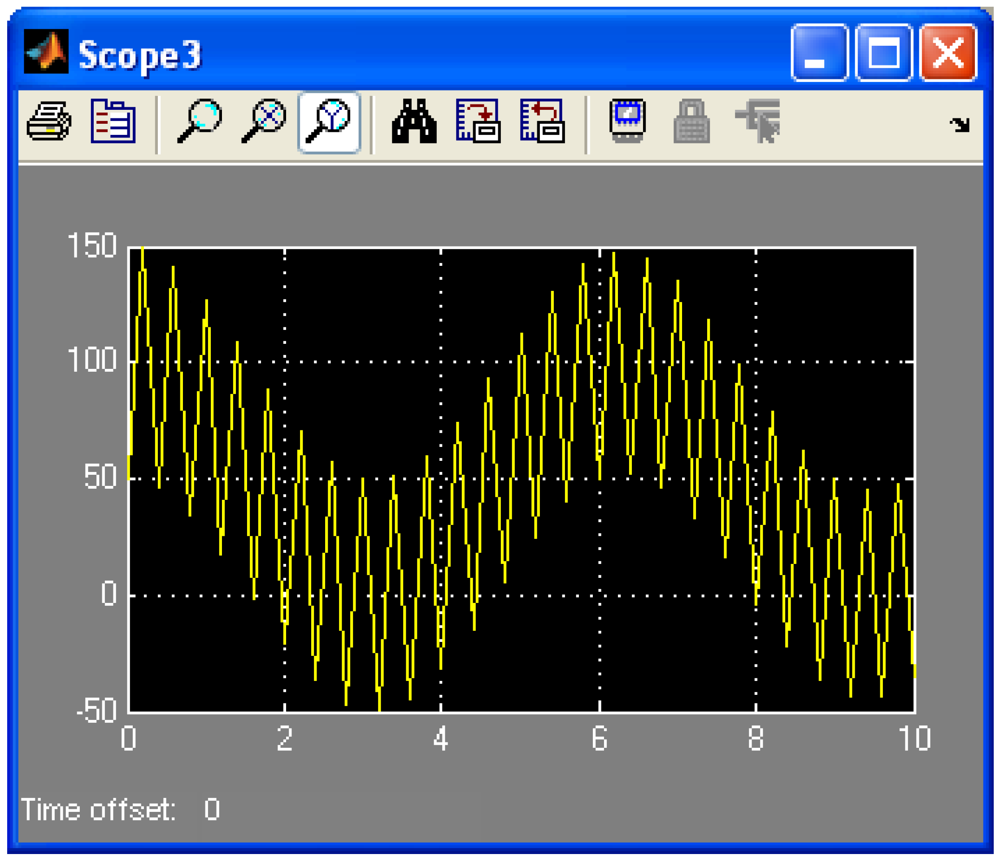This screenshot has height=863, width=1000.
Task: Click the 150 label on the y-axis
Action: click(x=92, y=246)
